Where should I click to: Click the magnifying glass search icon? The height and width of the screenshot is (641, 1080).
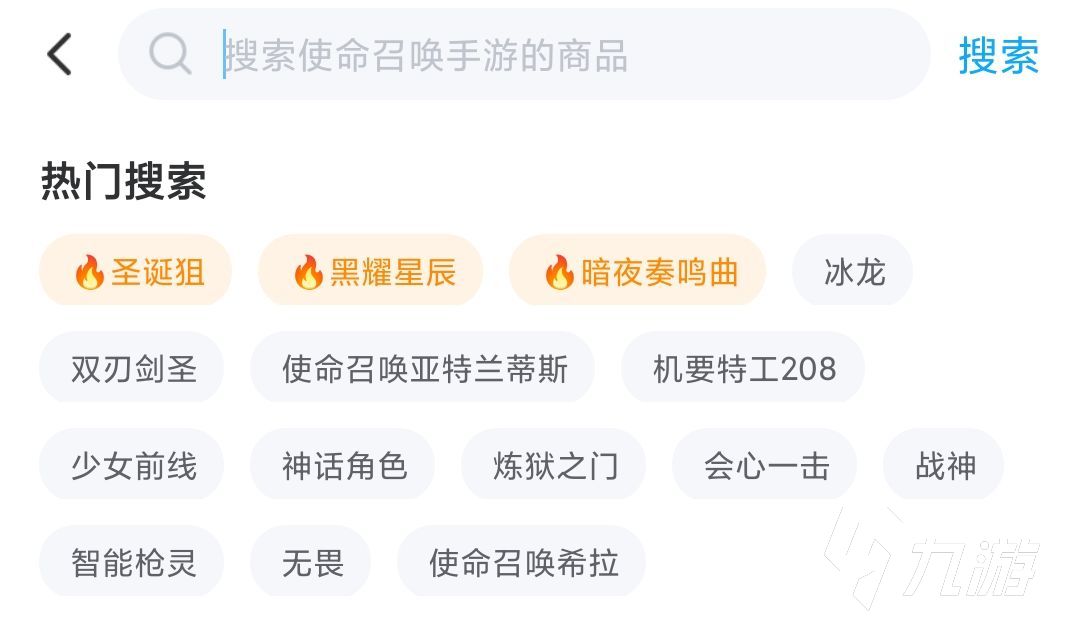coord(170,54)
